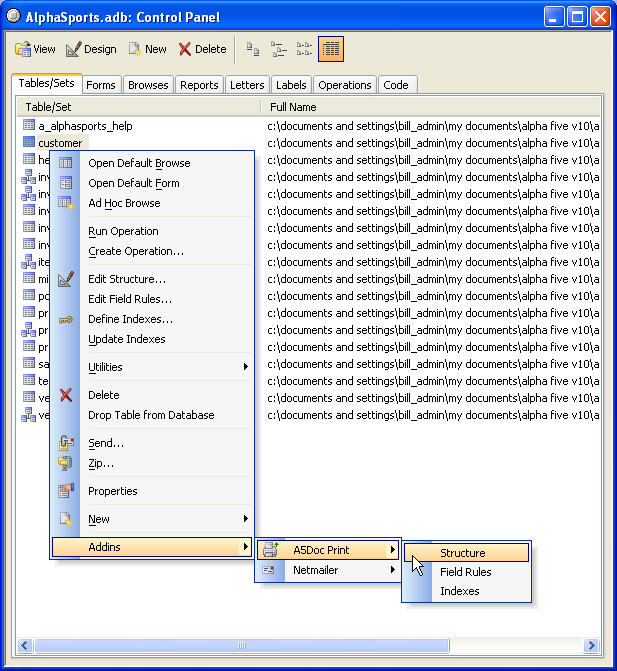The width and height of the screenshot is (617, 671).
Task: Click the red X Delete menu icon
Action: pyautogui.click(x=66, y=395)
